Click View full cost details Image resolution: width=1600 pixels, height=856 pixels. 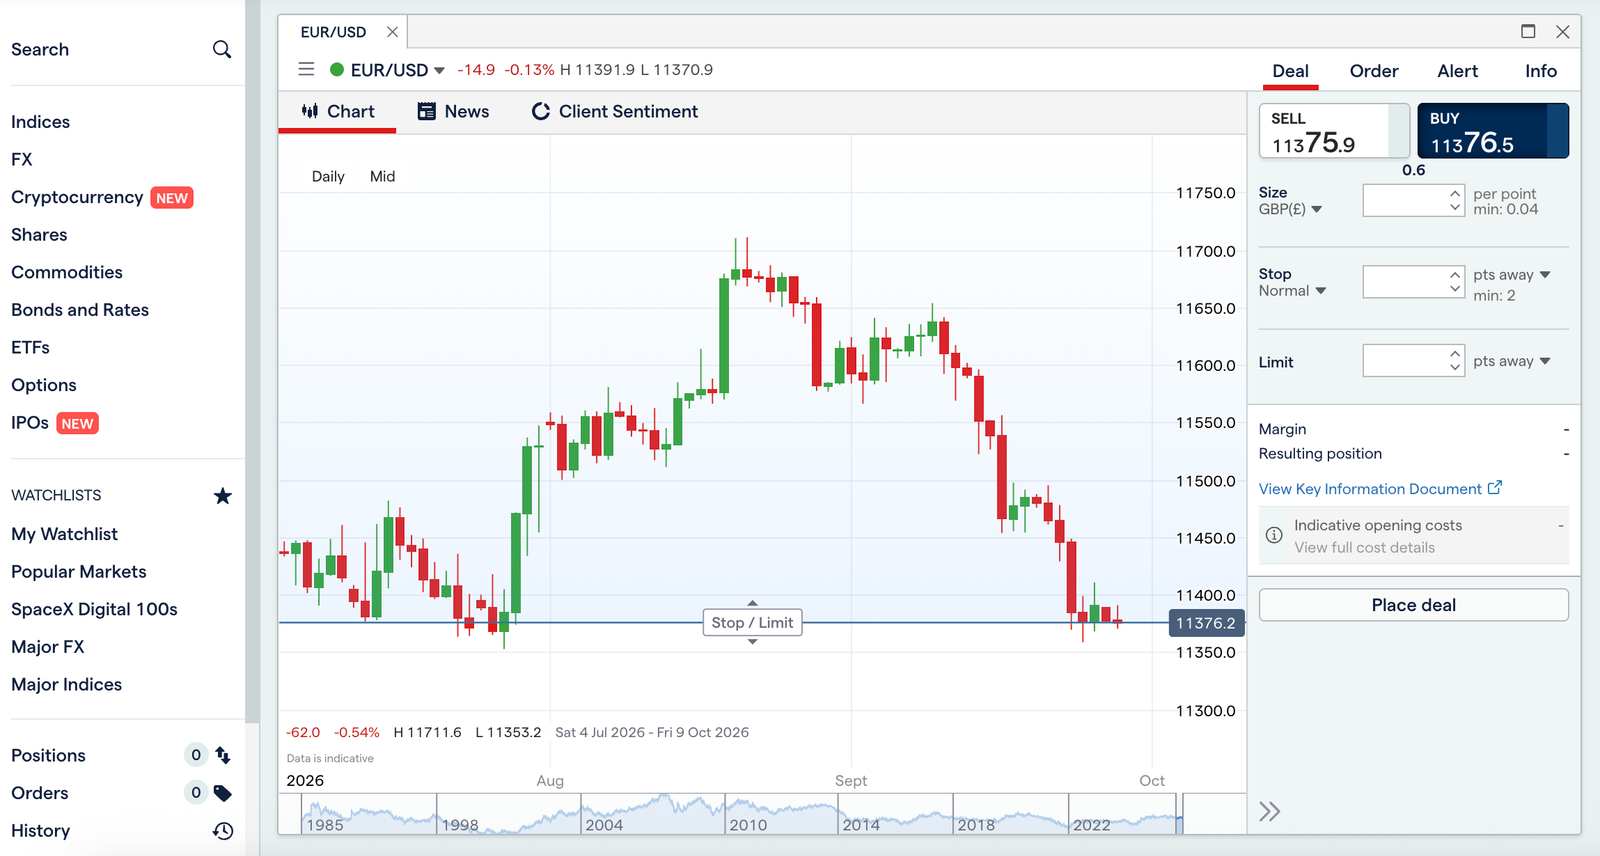click(1364, 548)
